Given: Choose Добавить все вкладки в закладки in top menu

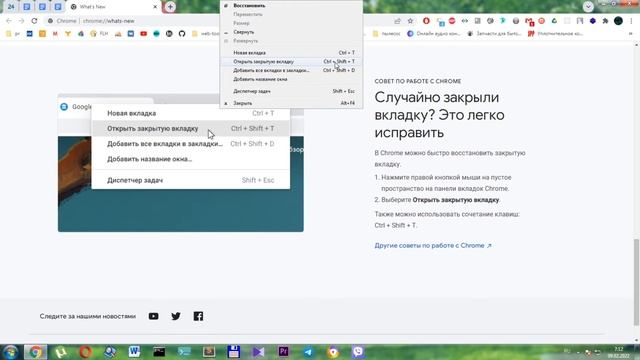Looking at the screenshot, I should coord(291,70).
